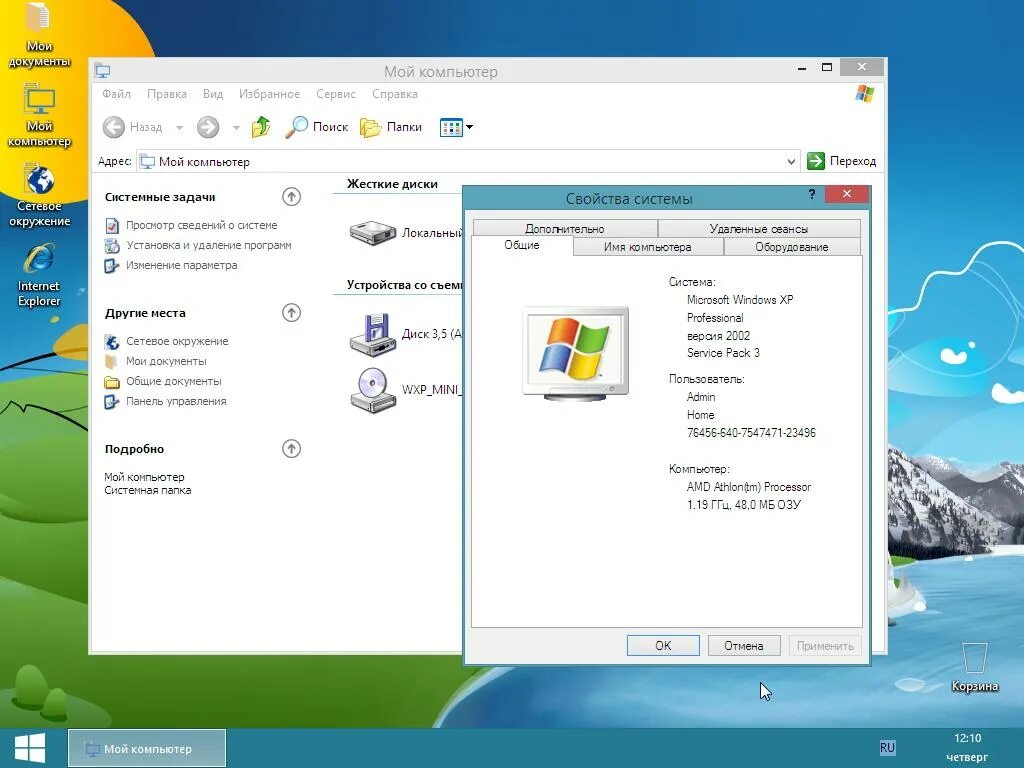
Task: Switch to the Удаленные сеансы tab
Action: (x=759, y=229)
